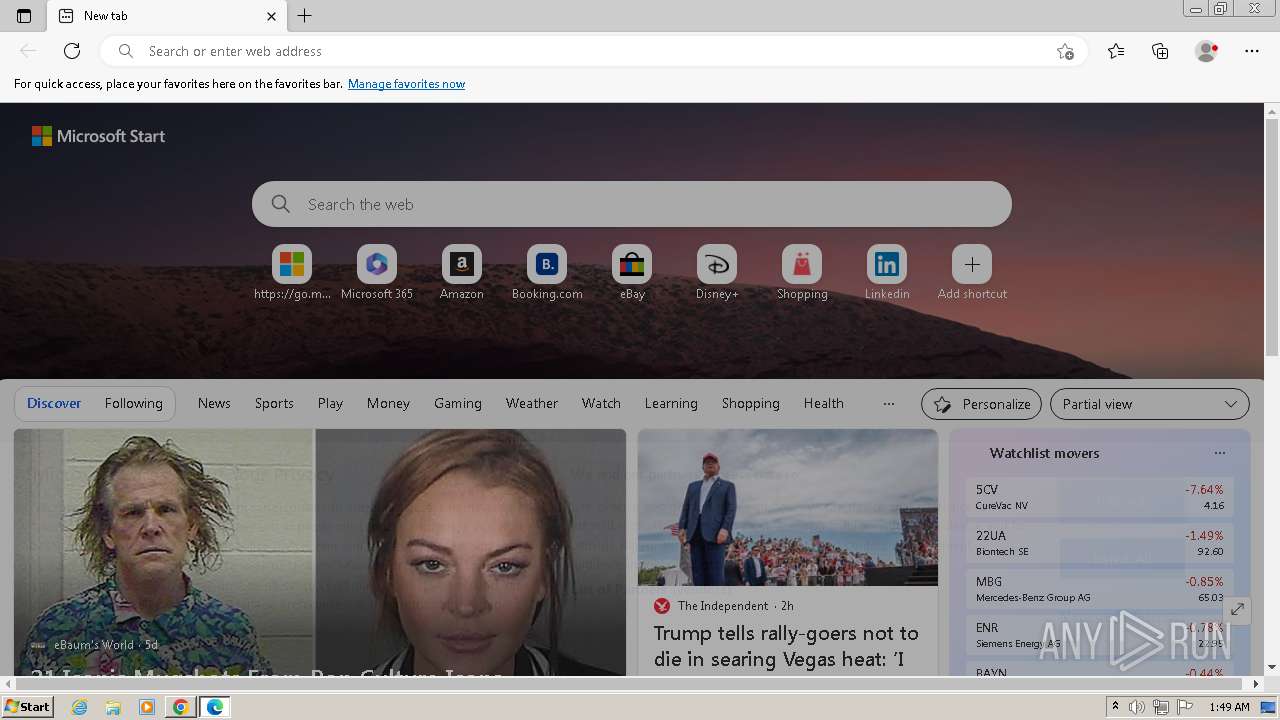This screenshot has height=720, width=1280.
Task: Open the Weather category
Action: tap(532, 403)
